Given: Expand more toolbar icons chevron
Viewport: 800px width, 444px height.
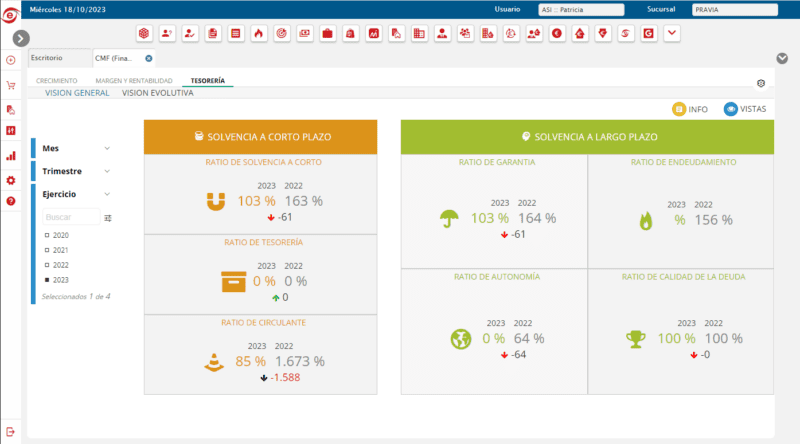Looking at the screenshot, I should coord(672,34).
